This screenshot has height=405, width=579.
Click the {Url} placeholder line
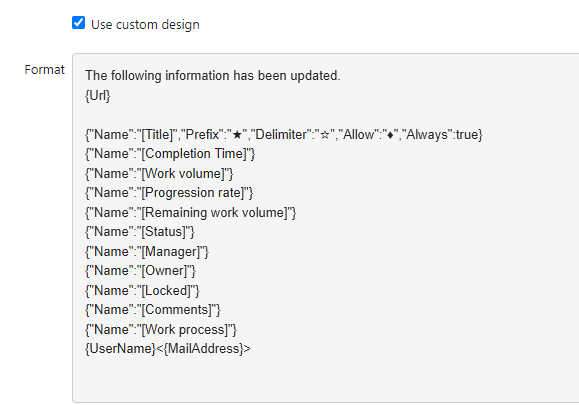tap(98, 96)
